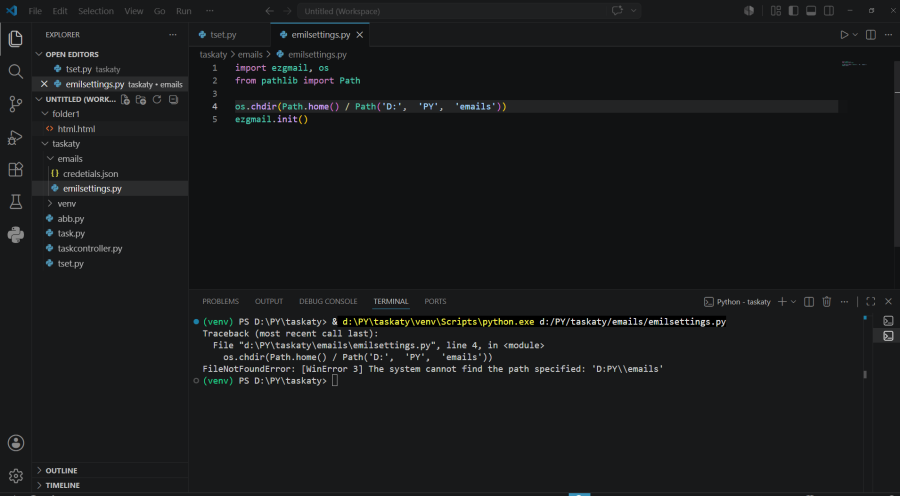Switch to the tset.py editor tab

[223, 35]
